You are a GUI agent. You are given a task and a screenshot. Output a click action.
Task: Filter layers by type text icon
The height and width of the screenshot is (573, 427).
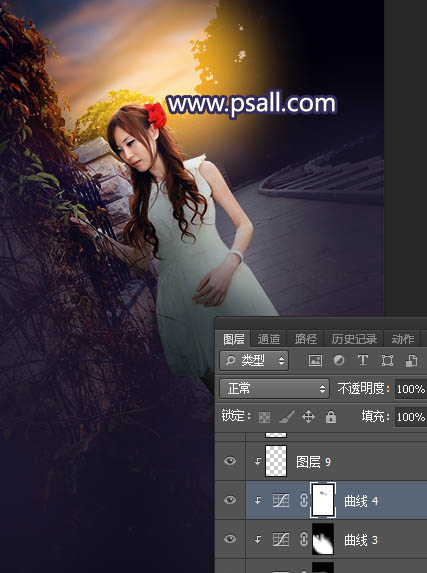[363, 360]
